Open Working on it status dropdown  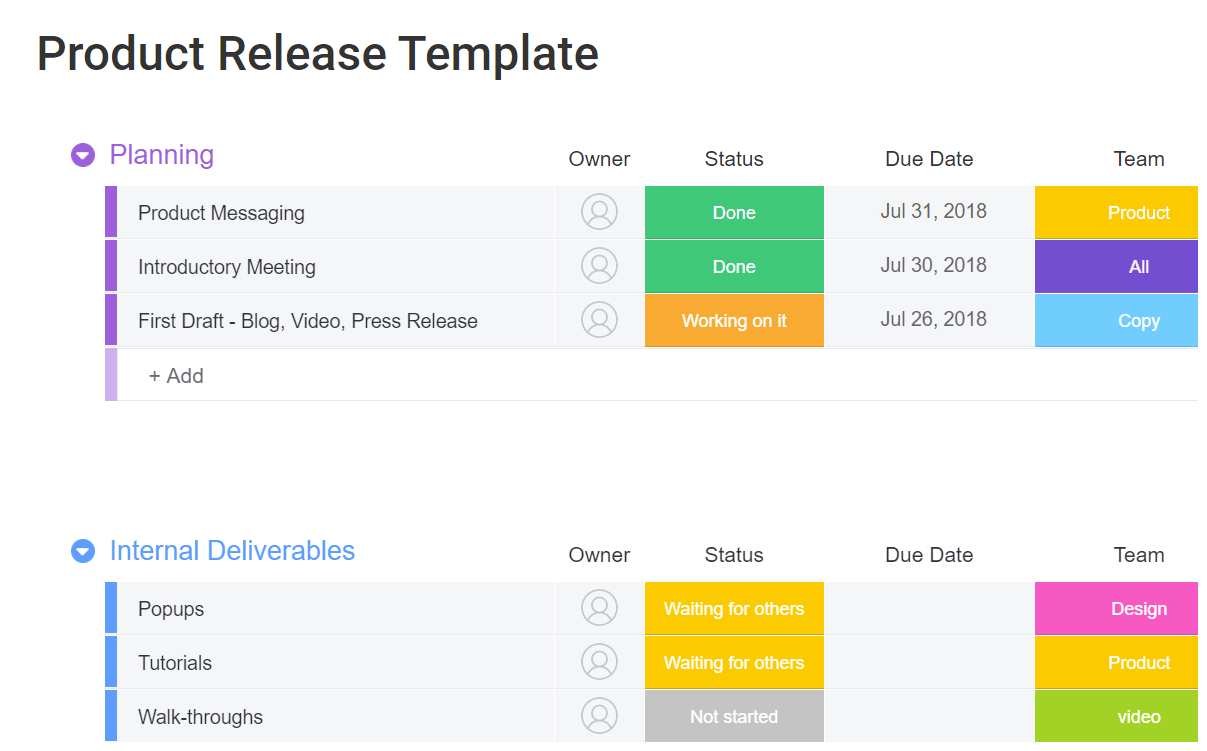(734, 321)
